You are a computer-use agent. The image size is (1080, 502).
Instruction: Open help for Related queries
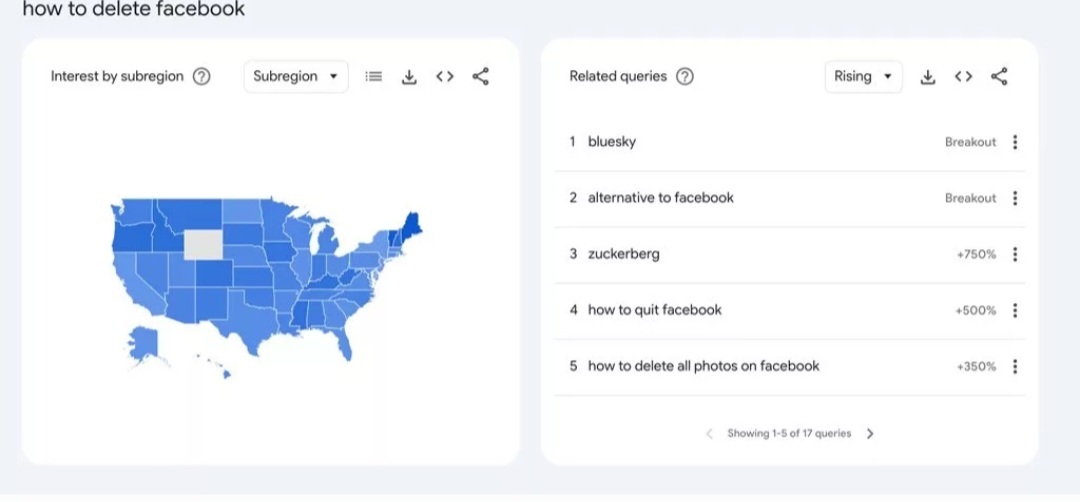(x=685, y=76)
